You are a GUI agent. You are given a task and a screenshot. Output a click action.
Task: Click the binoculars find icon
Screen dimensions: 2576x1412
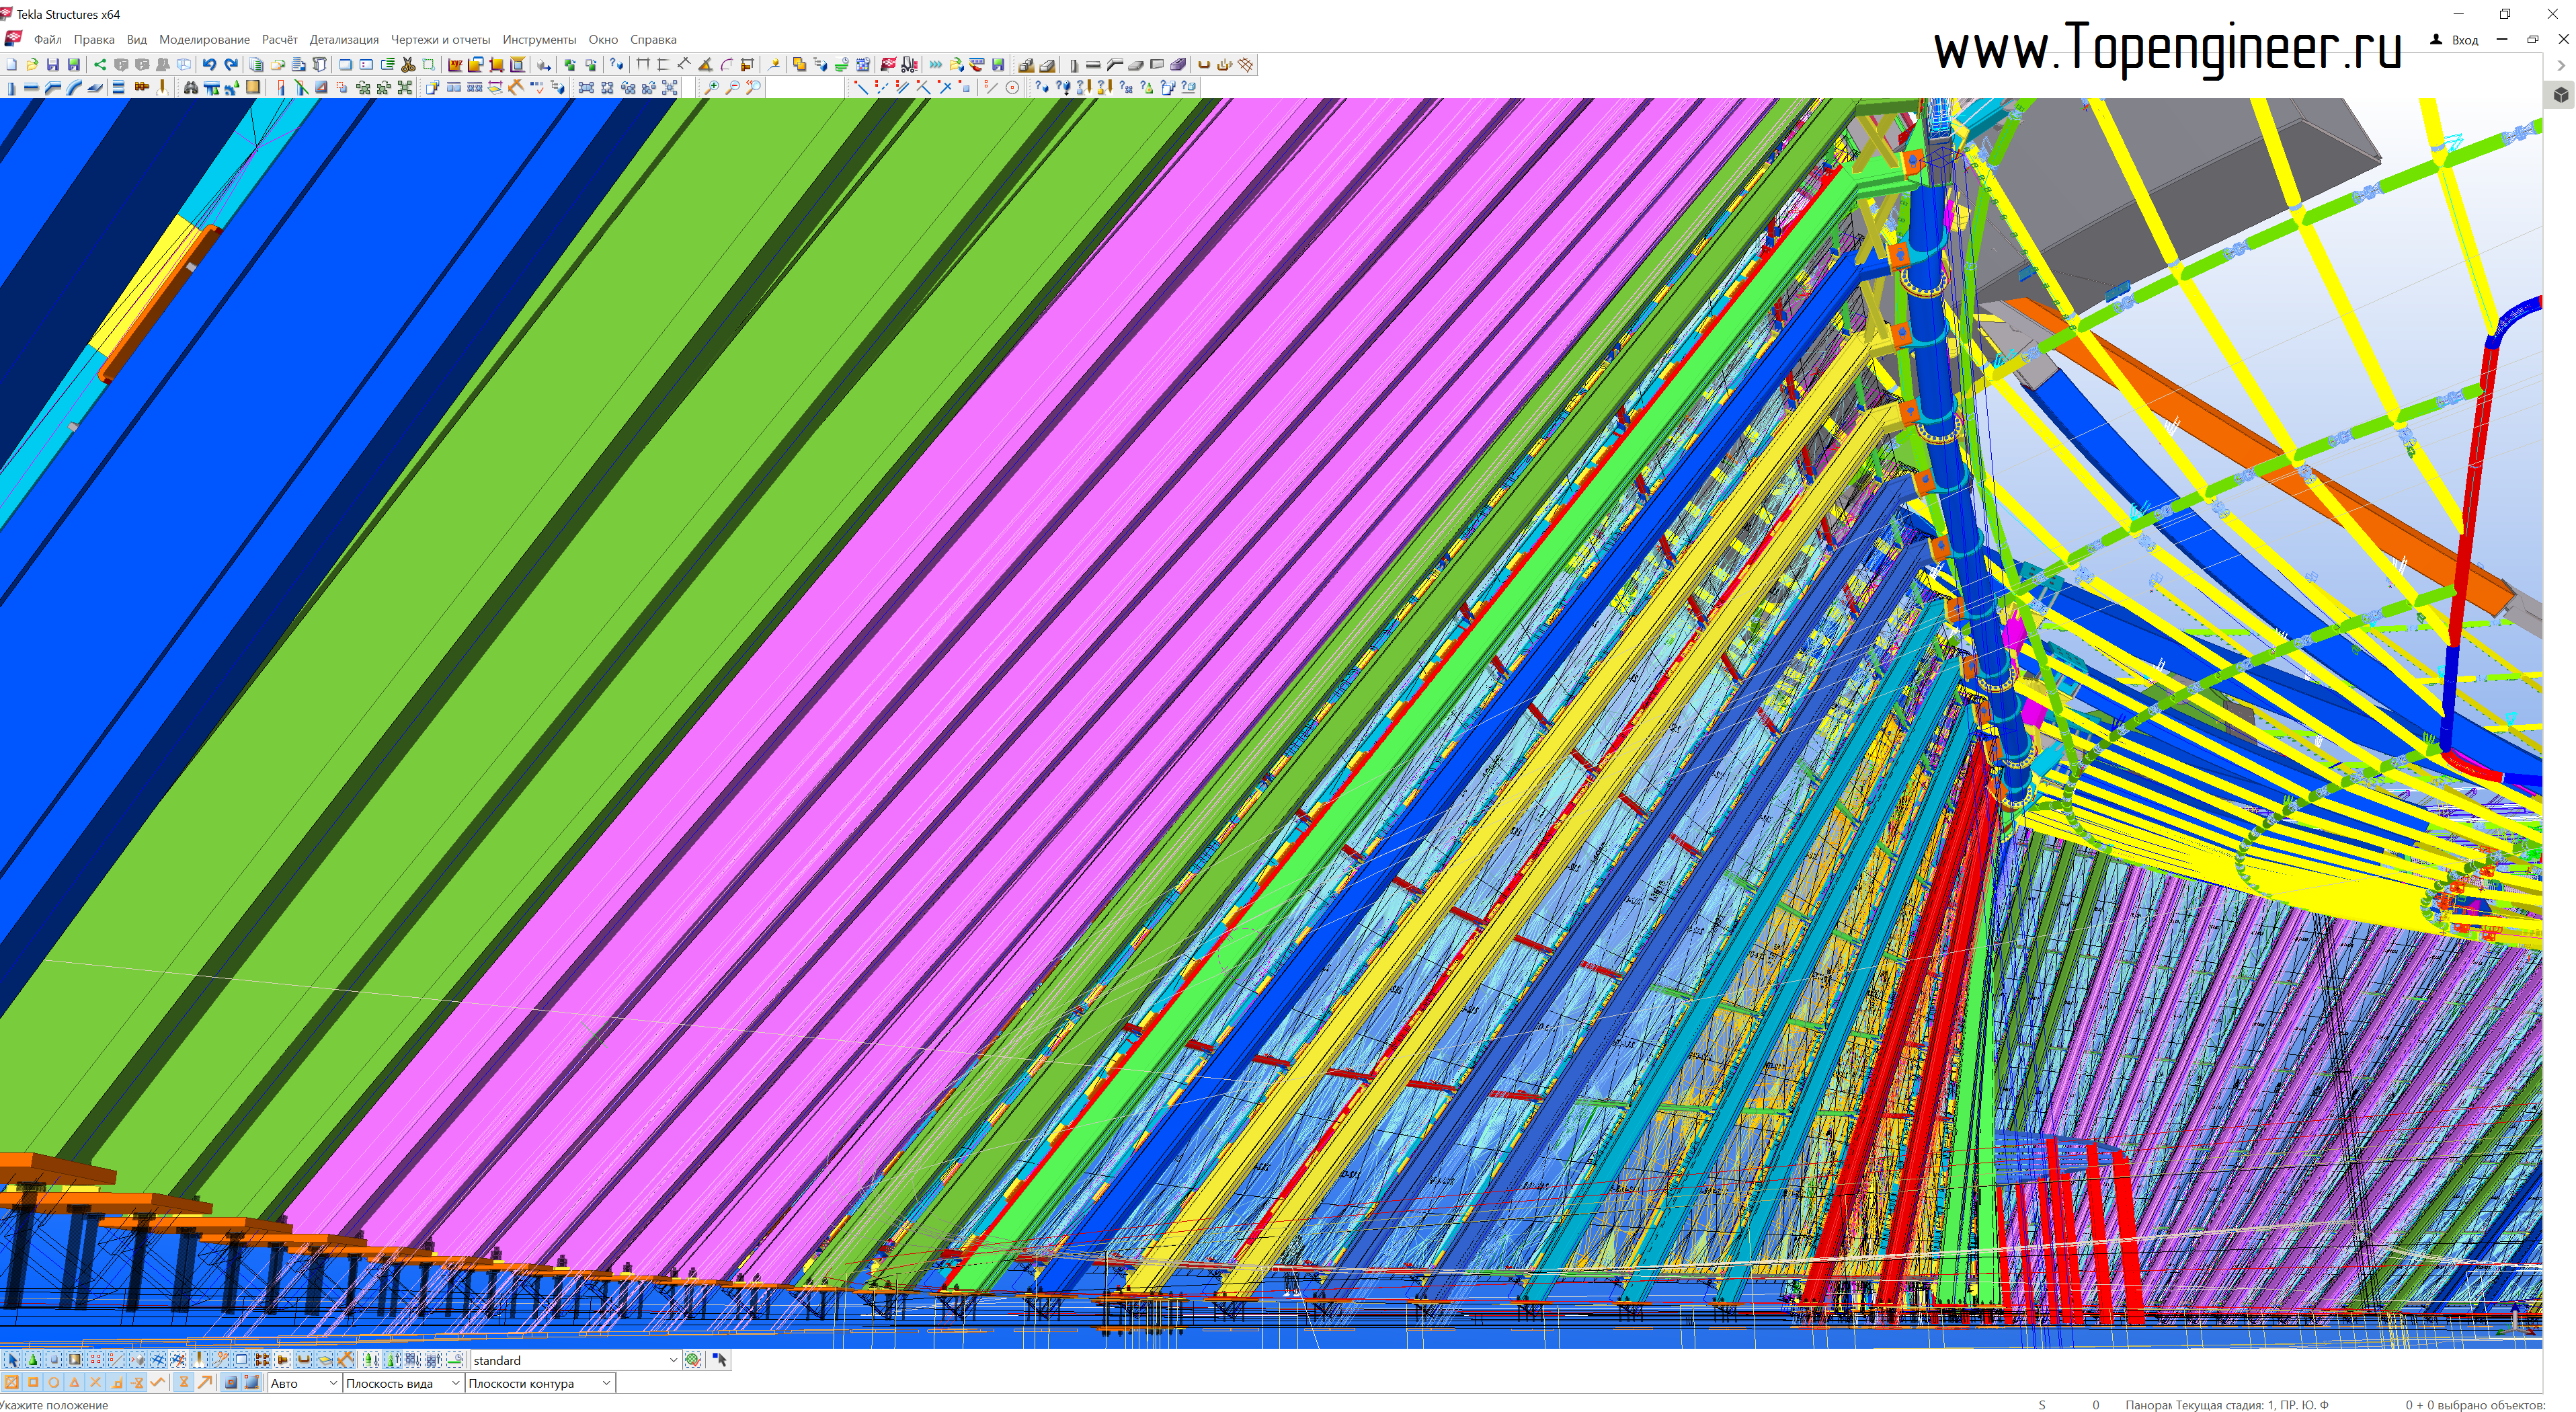pyautogui.click(x=190, y=87)
